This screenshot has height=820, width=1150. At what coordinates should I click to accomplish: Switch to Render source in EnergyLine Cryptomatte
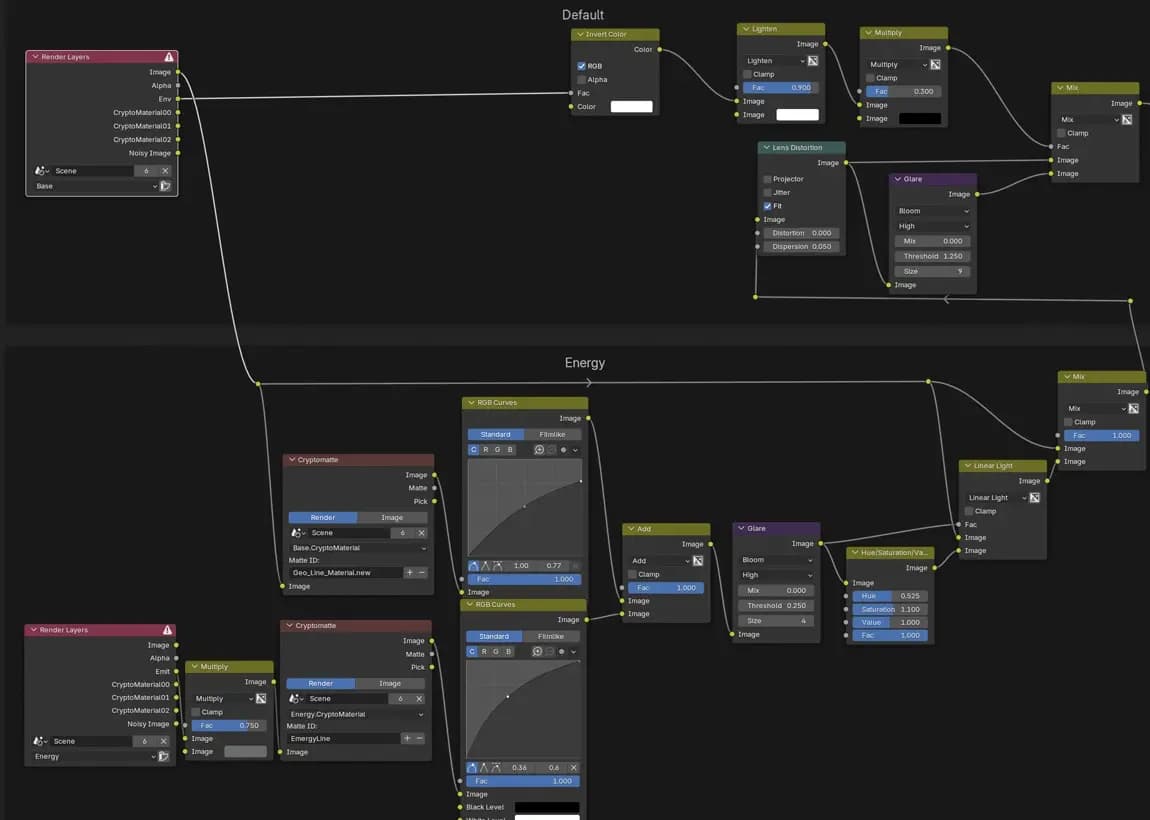point(321,683)
